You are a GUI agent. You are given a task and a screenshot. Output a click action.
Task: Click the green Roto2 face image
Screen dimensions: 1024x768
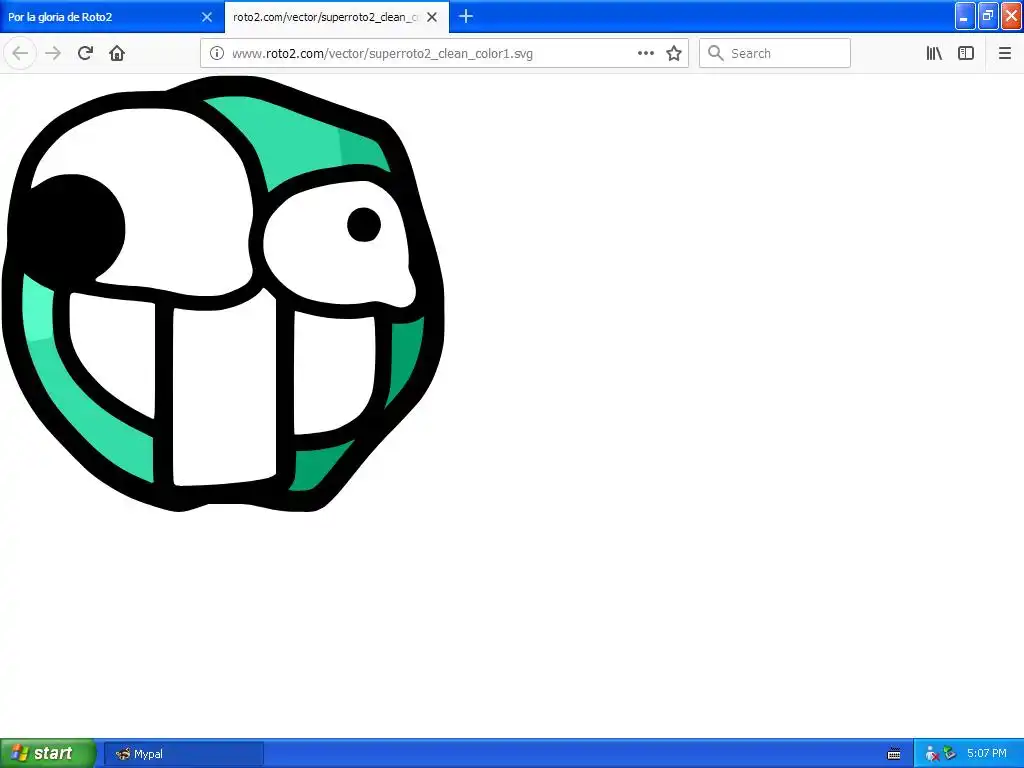coord(223,293)
